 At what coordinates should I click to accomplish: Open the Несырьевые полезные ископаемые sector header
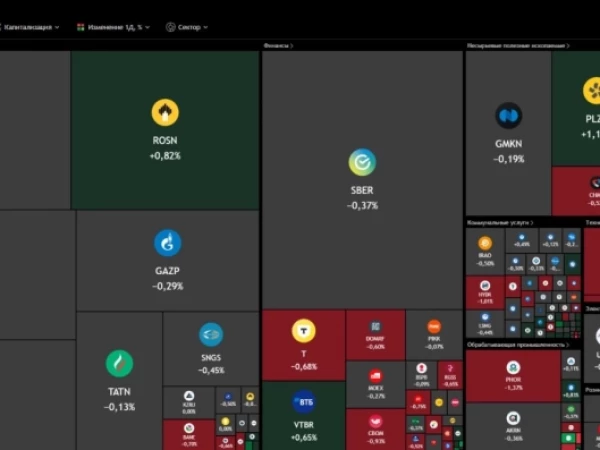tap(518, 46)
